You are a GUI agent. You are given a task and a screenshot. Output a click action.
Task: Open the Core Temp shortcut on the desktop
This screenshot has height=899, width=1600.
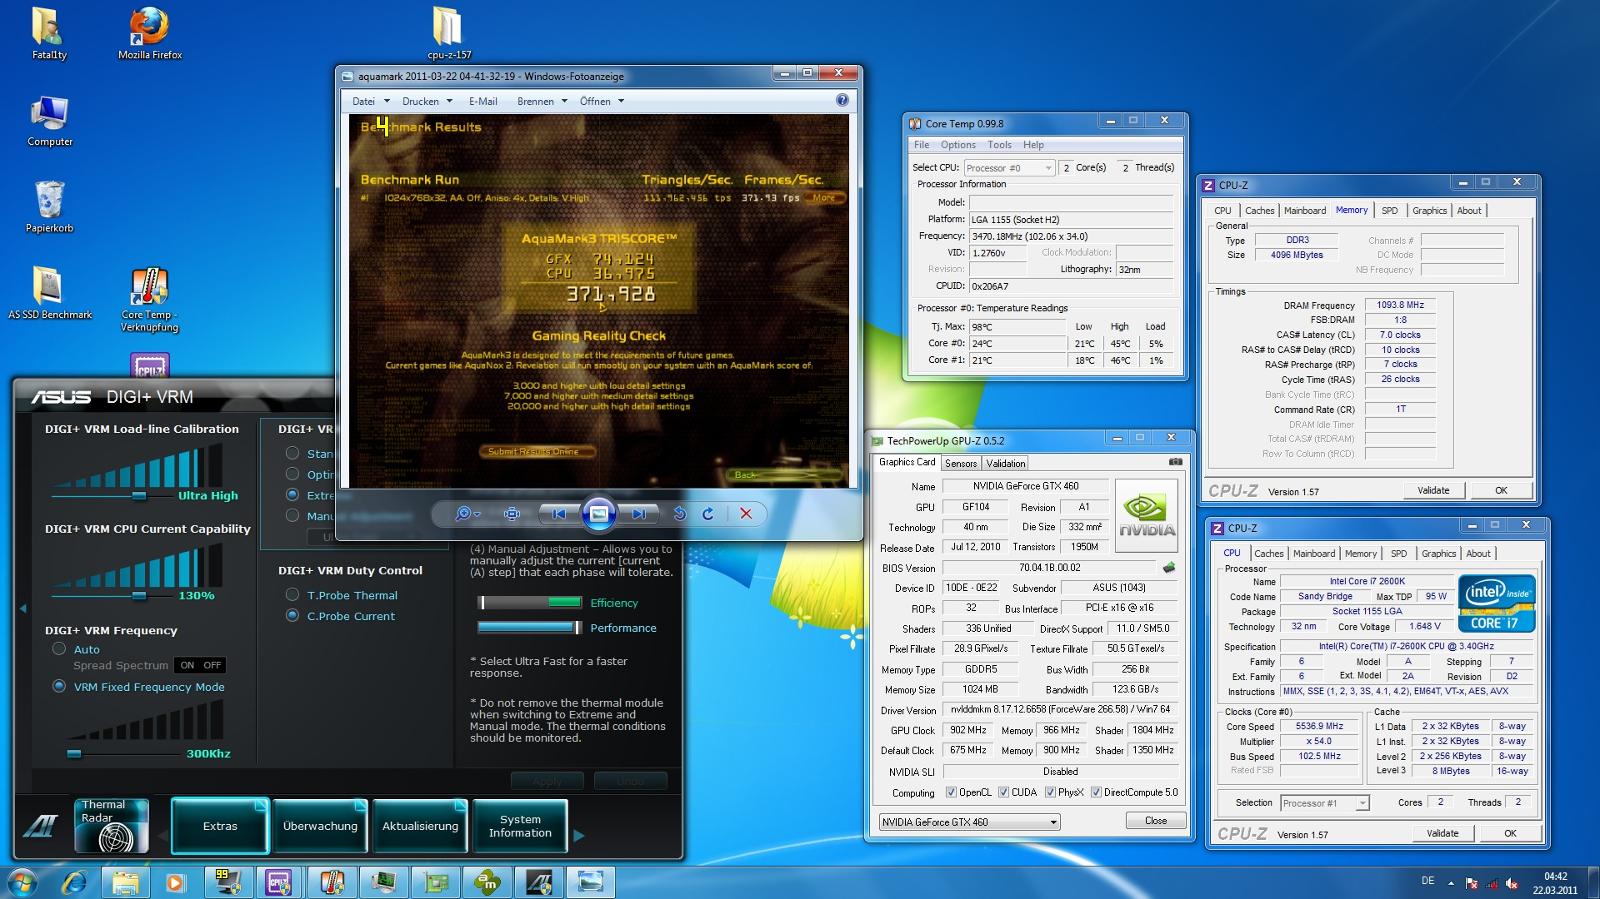pyautogui.click(x=150, y=300)
